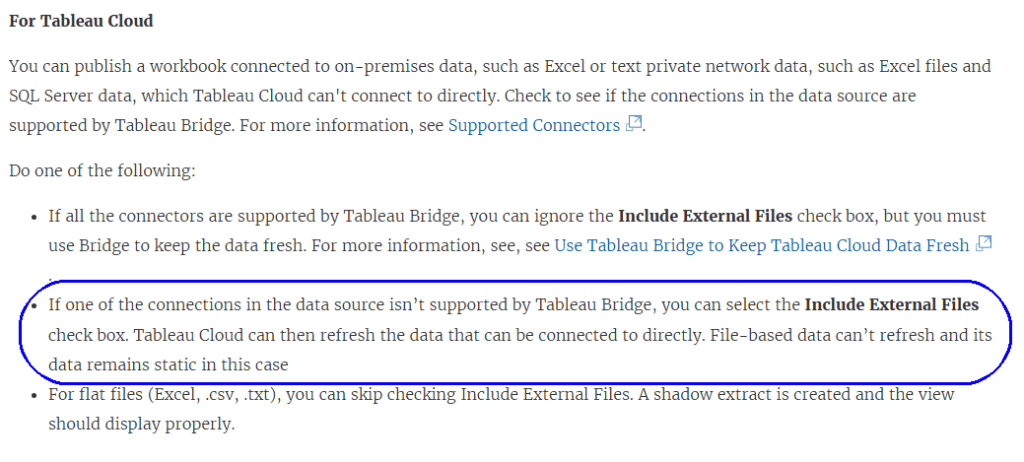Open the Use Tableau Bridge to Keep Tableau Cloud Data Fresh link
The width and height of the screenshot is (1024, 462).
(762, 245)
